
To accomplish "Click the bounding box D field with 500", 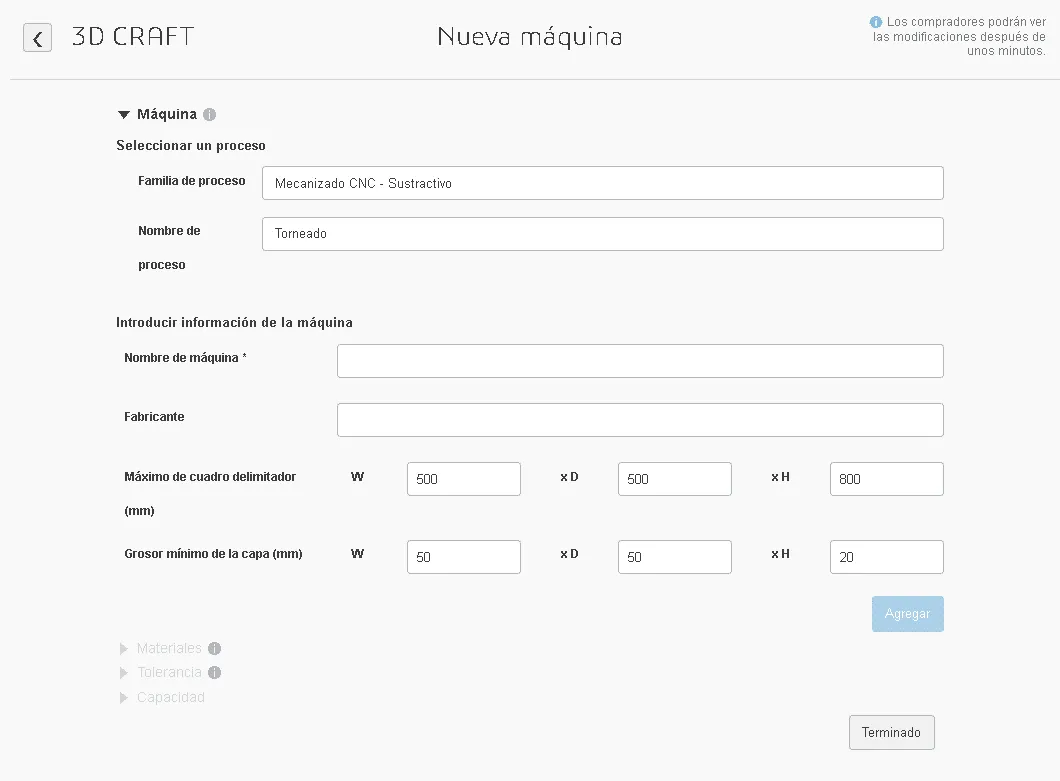I will pyautogui.click(x=674, y=479).
